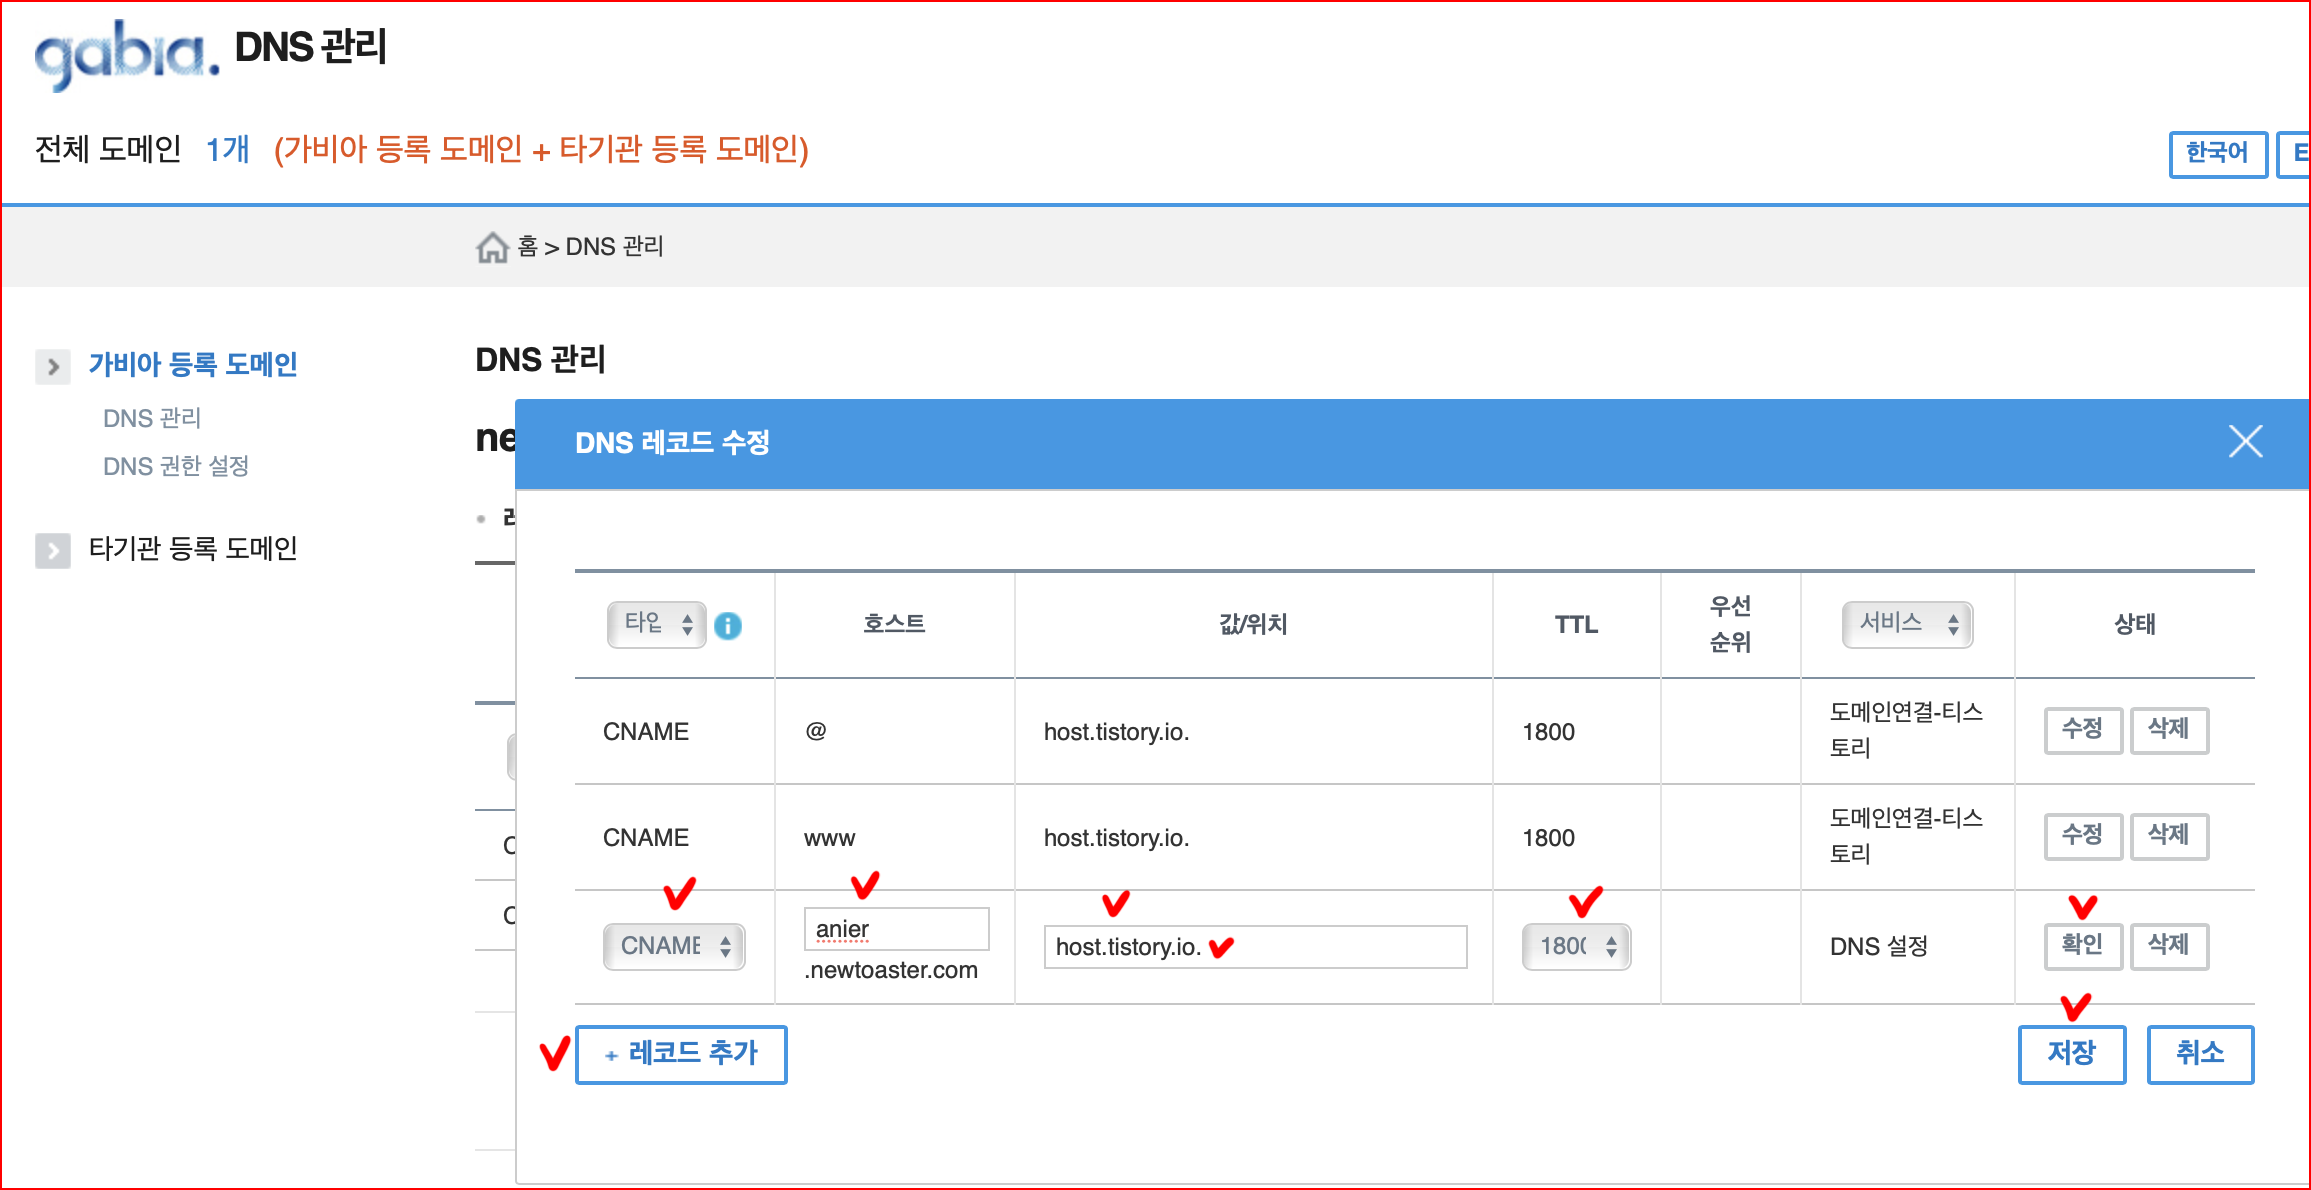Viewport: 2311px width, 1190px height.
Task: Open DNS 관리 in left sidebar
Action: click(152, 418)
